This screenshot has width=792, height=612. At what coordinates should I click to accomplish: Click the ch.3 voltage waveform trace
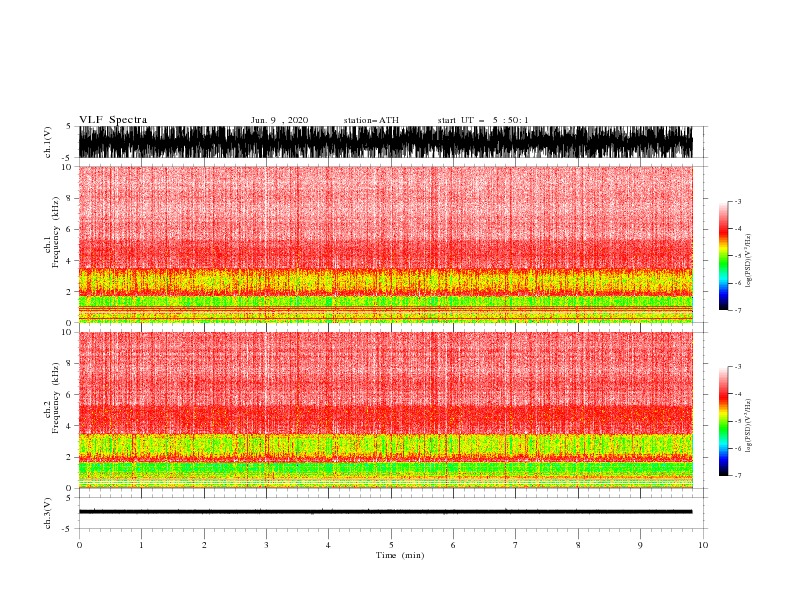point(385,512)
